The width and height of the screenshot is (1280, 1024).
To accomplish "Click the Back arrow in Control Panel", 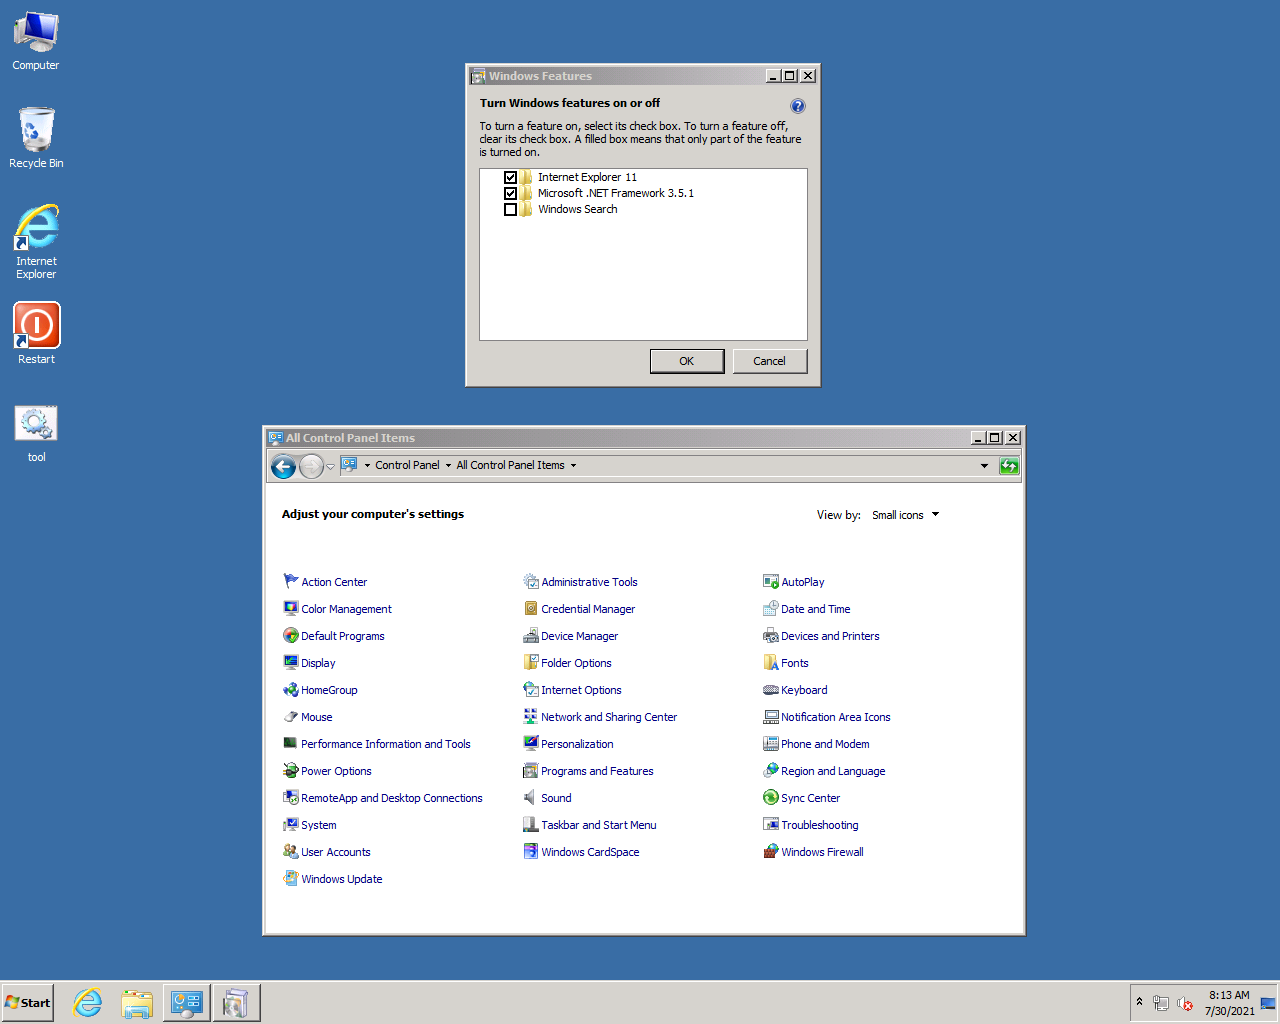I will click(x=284, y=466).
